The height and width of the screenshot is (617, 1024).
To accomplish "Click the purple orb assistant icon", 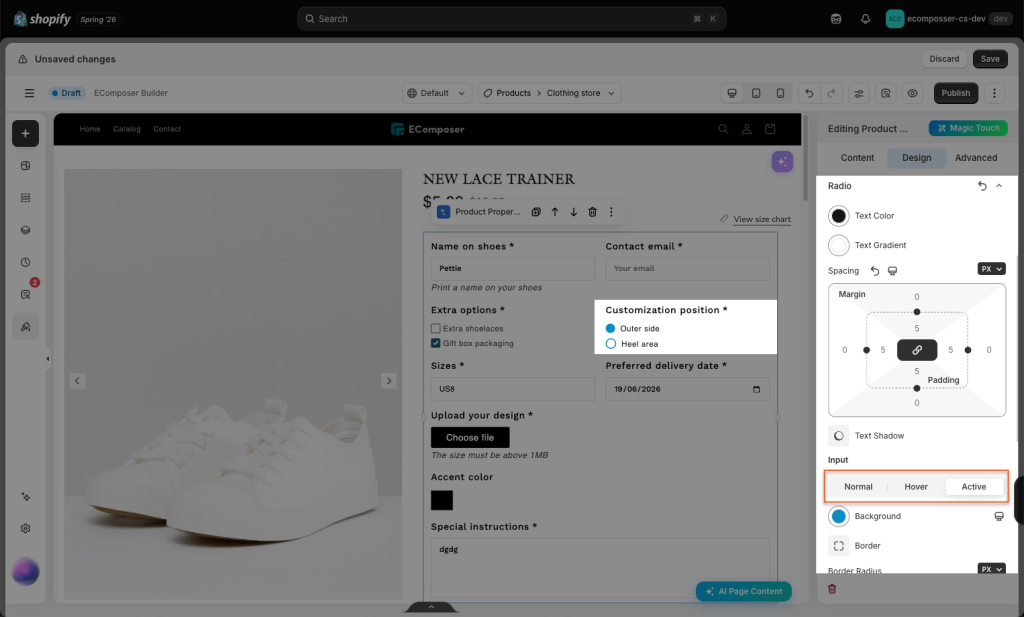I will pos(25,573).
